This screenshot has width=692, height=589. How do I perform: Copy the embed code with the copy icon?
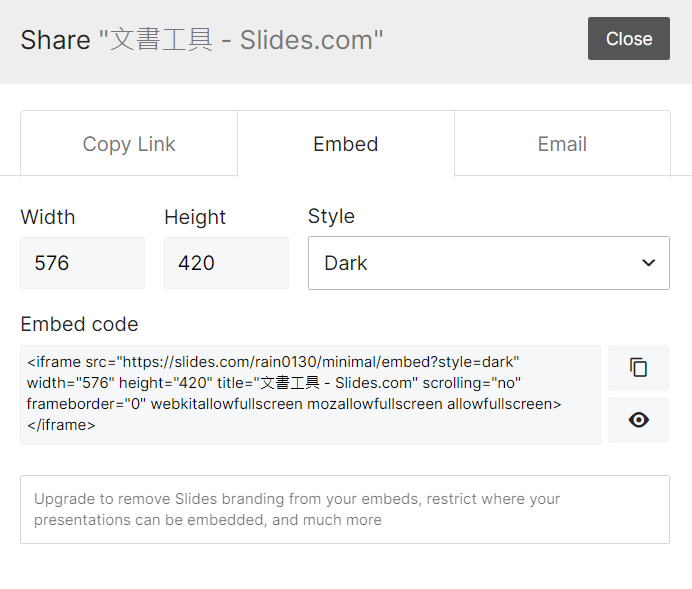639,368
